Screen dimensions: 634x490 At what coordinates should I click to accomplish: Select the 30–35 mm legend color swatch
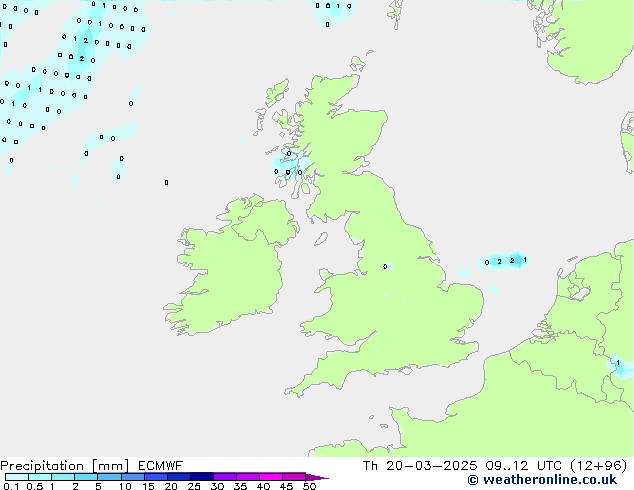(x=224, y=477)
